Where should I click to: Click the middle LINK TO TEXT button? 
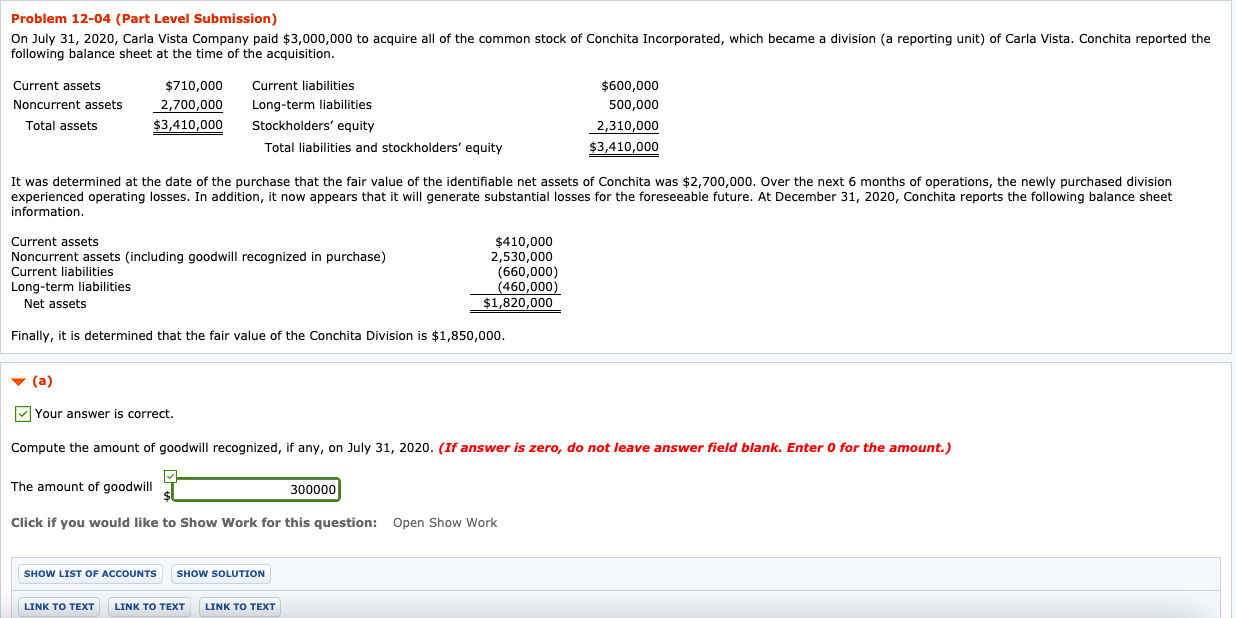149,606
